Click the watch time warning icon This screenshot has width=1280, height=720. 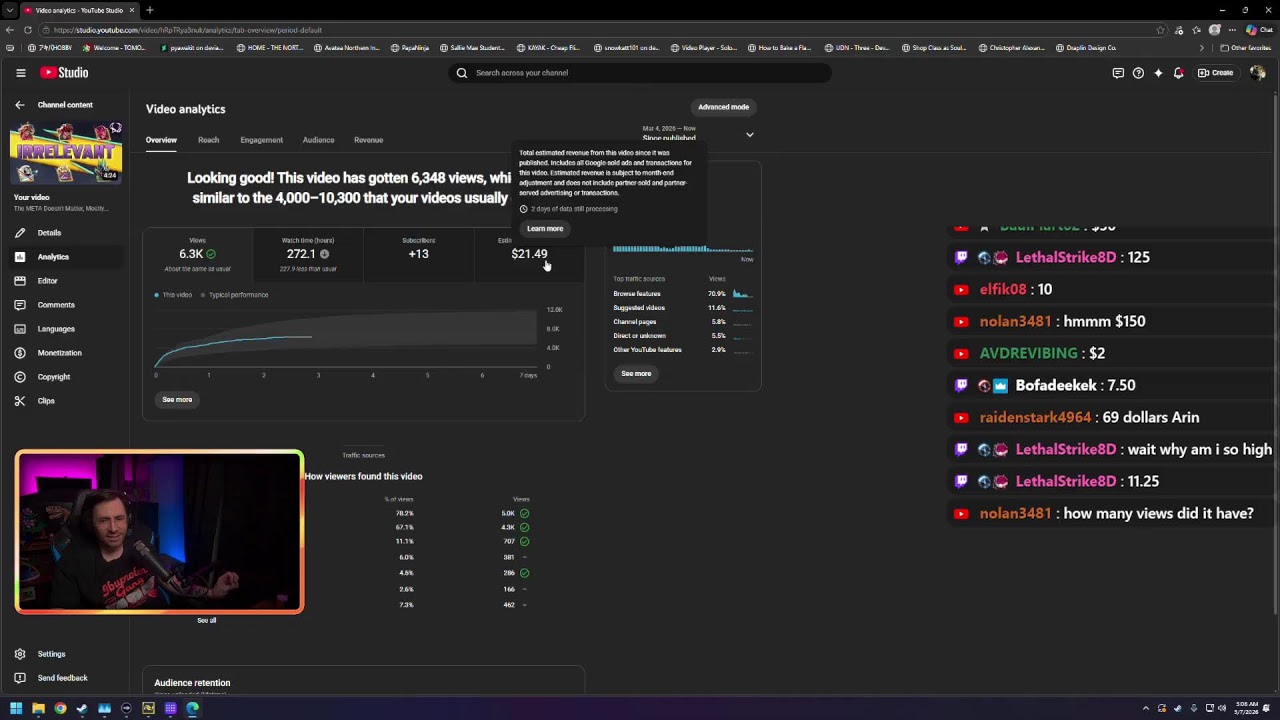(324, 254)
